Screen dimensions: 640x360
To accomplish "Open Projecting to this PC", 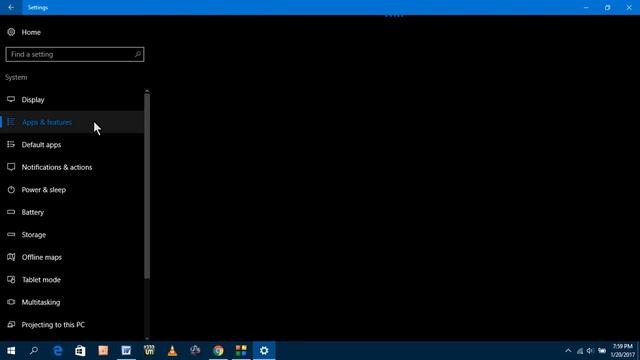I will click(x=72, y=324).
